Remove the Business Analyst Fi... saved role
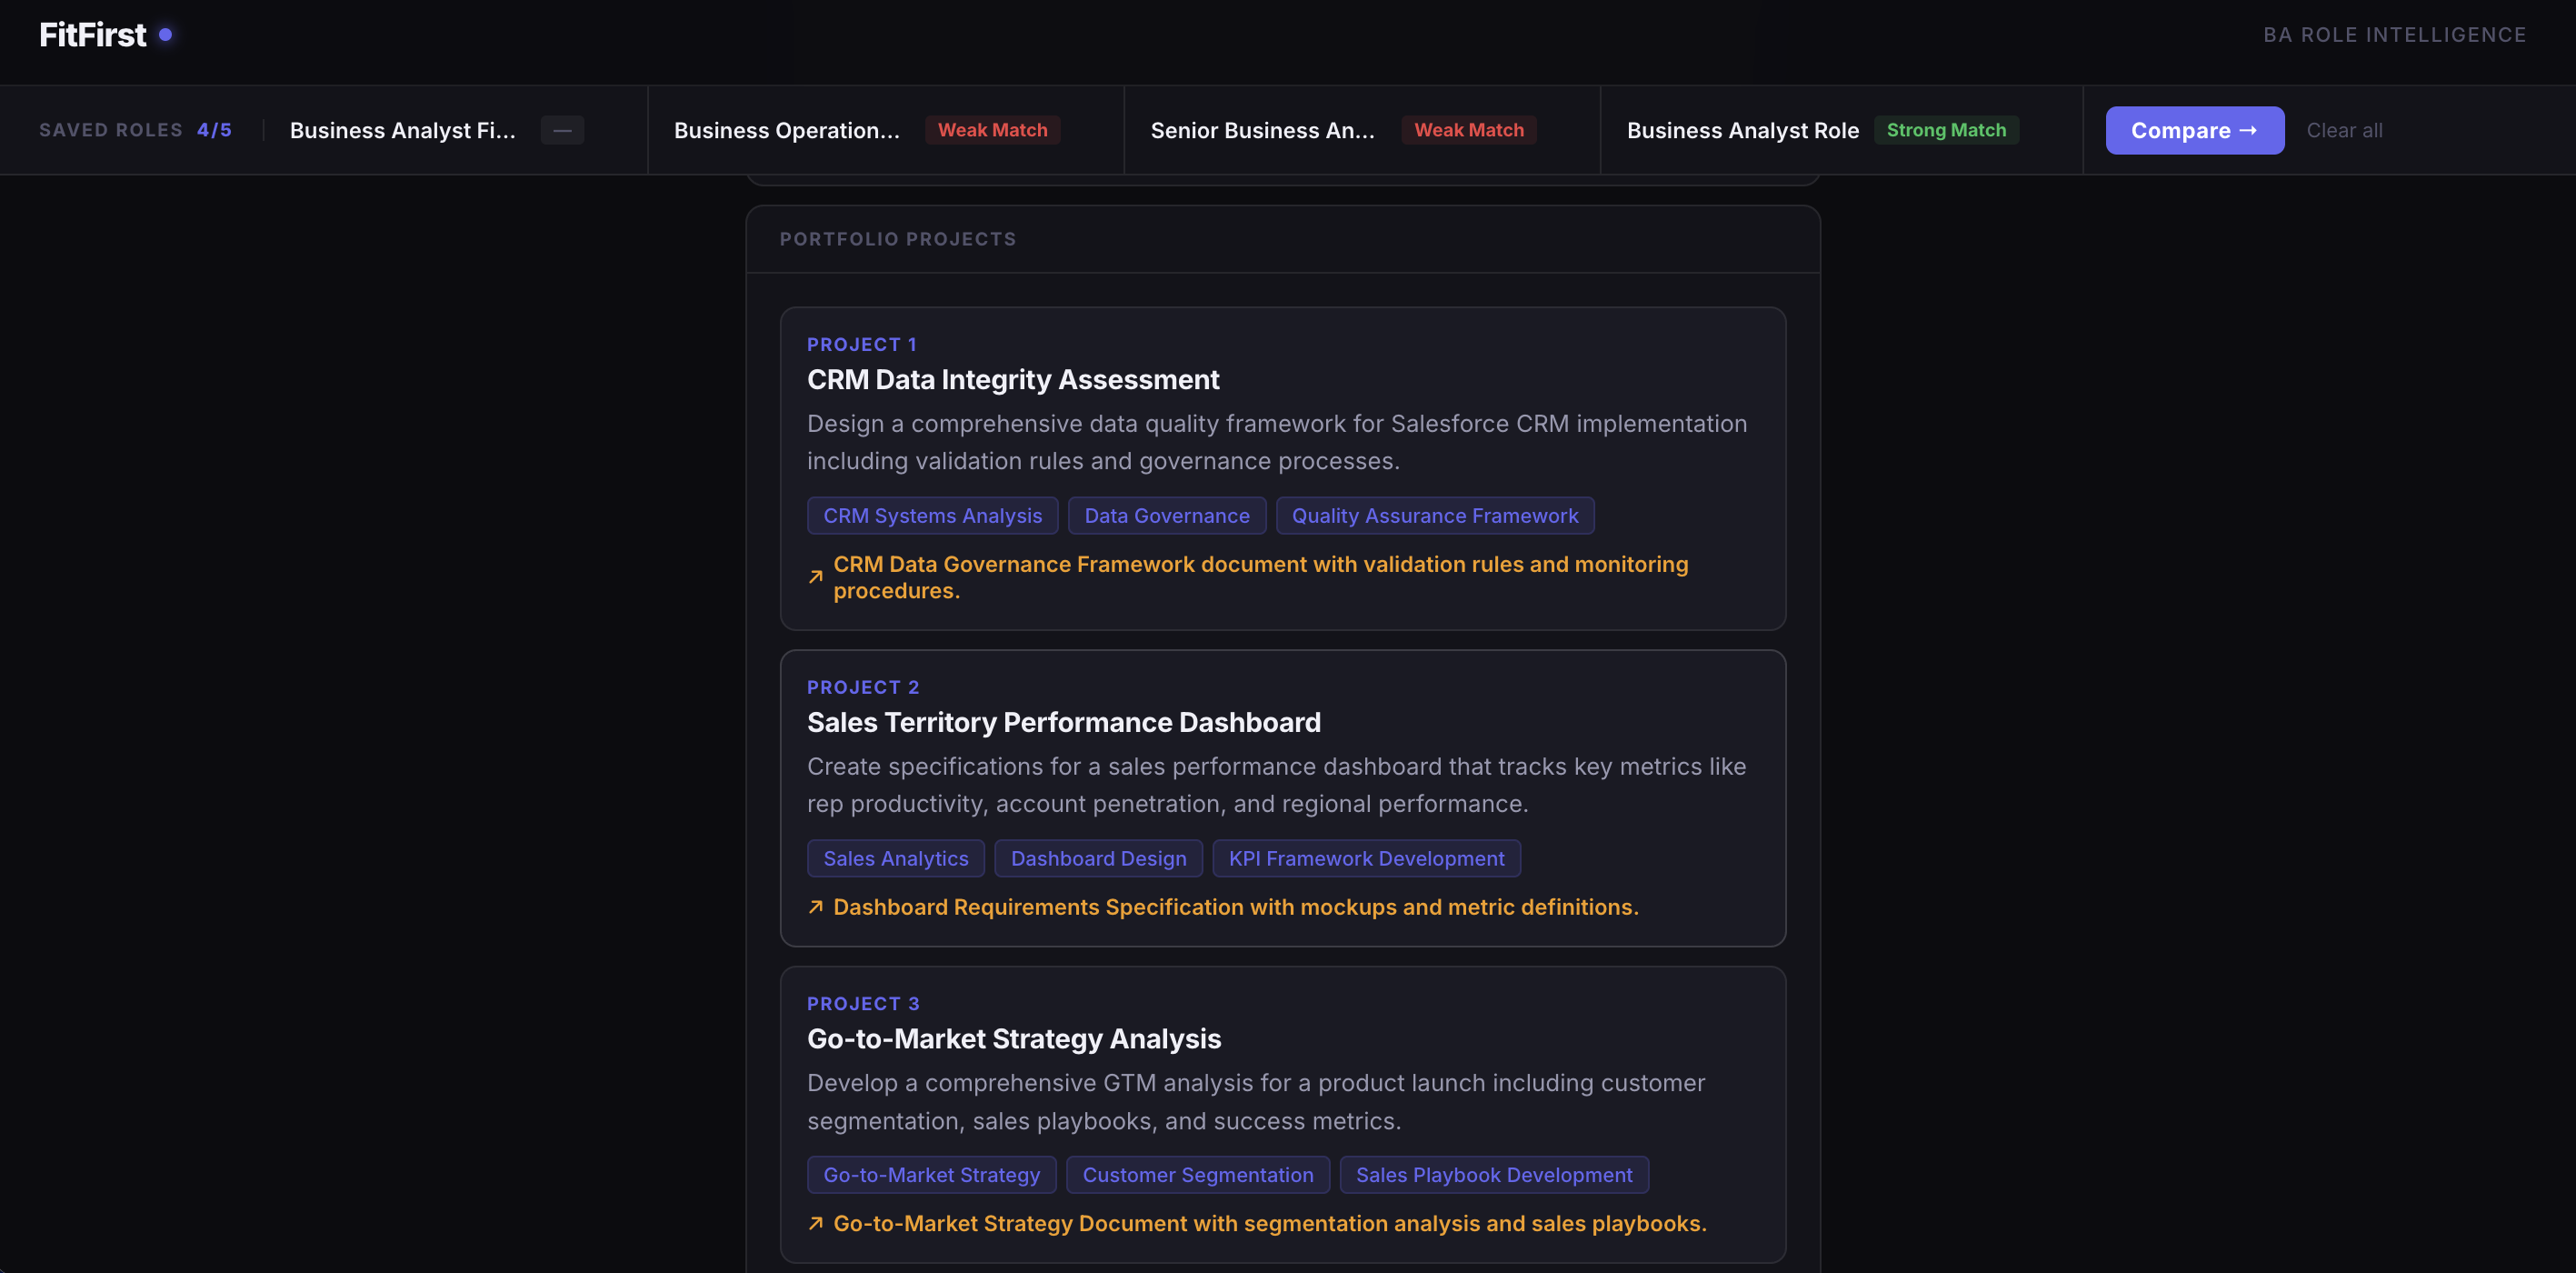This screenshot has height=1273, width=2576. pyautogui.click(x=562, y=130)
